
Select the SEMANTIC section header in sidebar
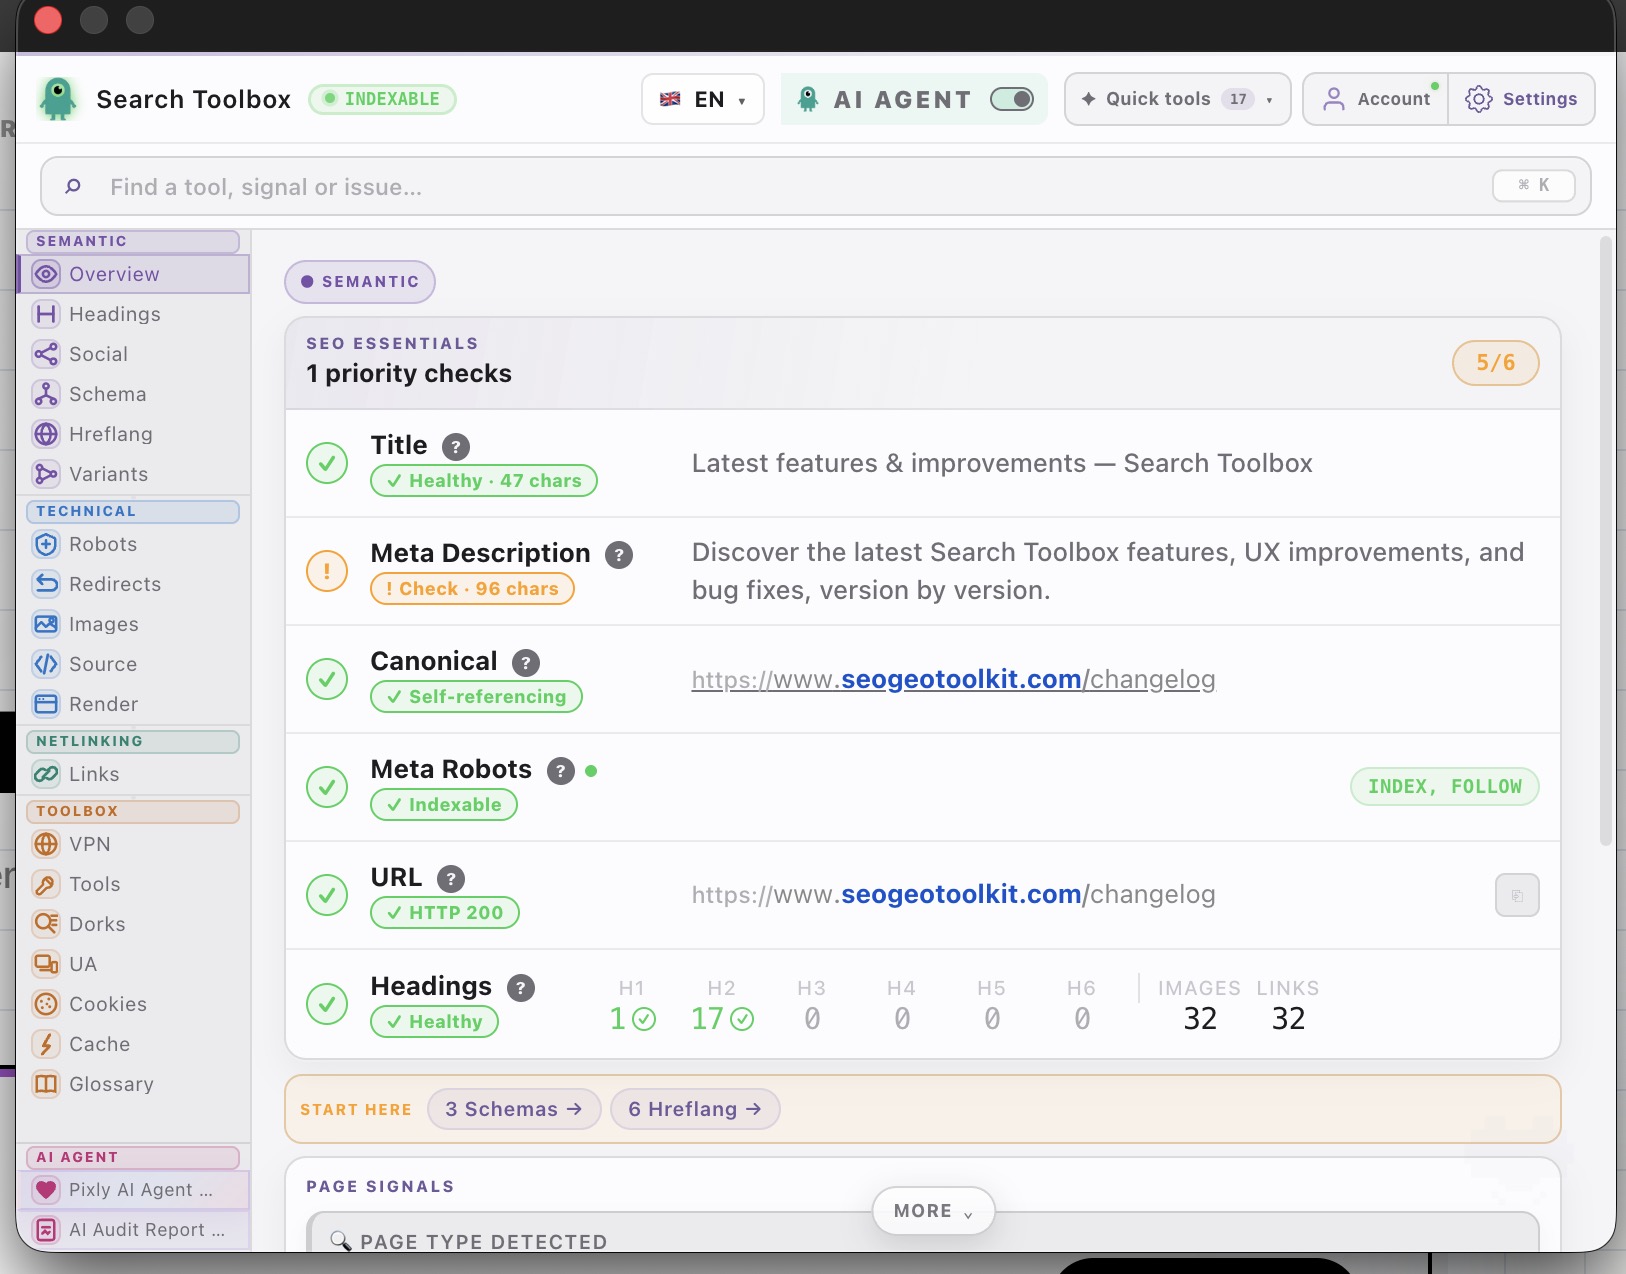point(133,241)
